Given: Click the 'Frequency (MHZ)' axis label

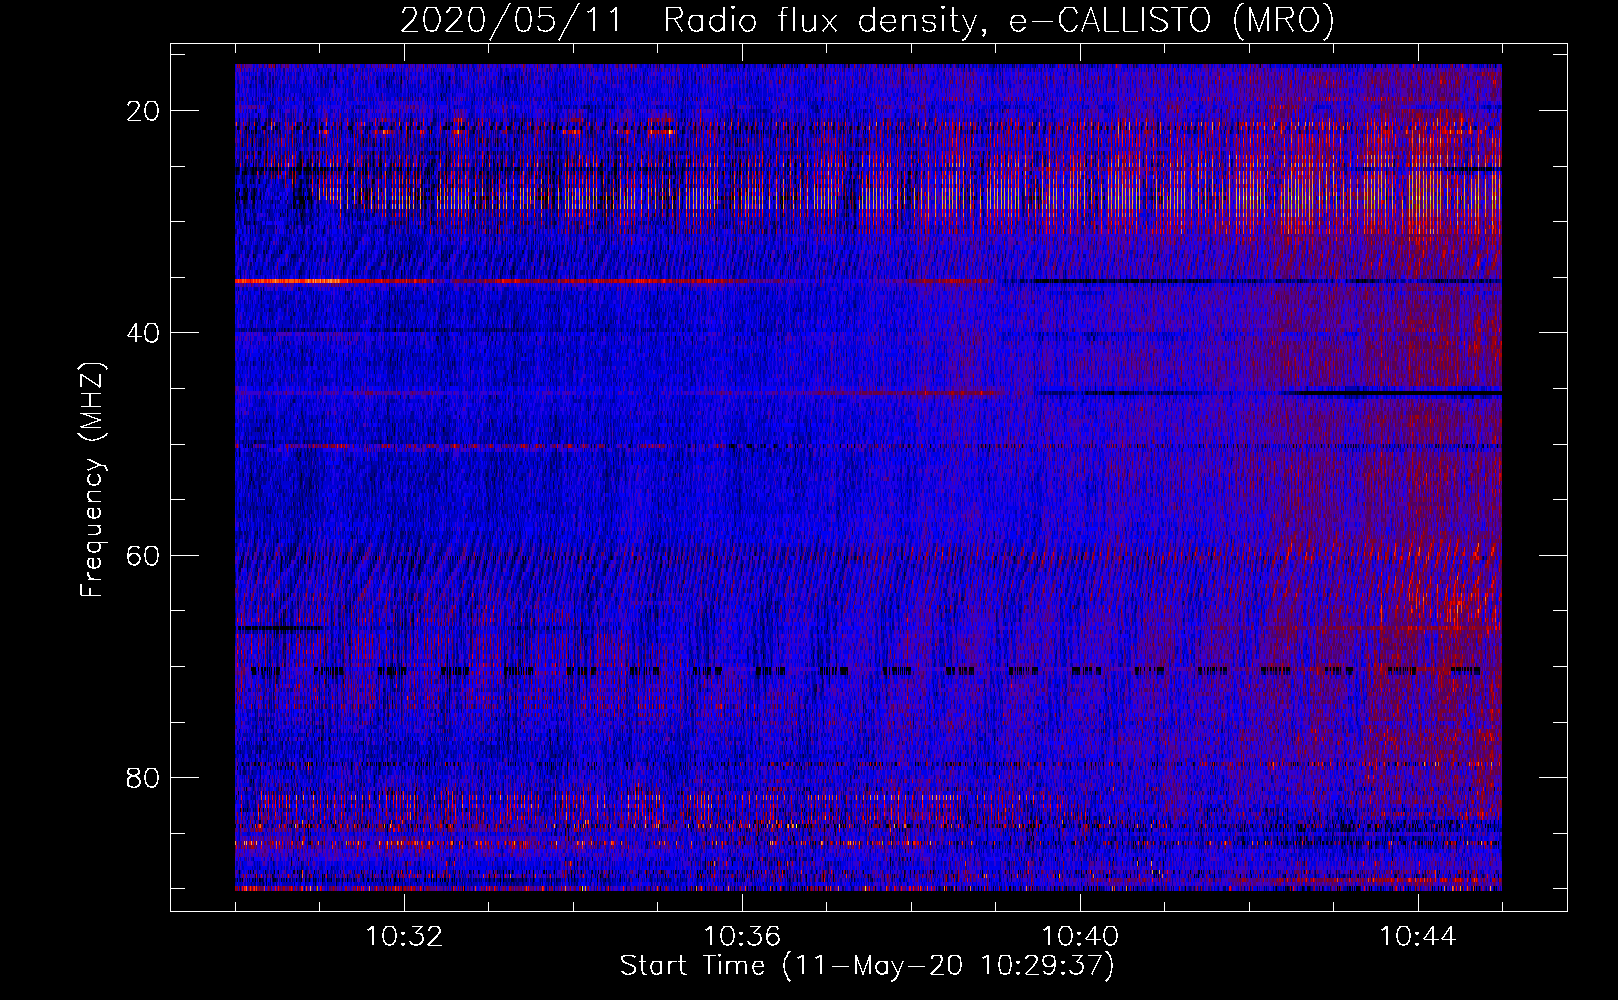Looking at the screenshot, I should coord(92,479).
